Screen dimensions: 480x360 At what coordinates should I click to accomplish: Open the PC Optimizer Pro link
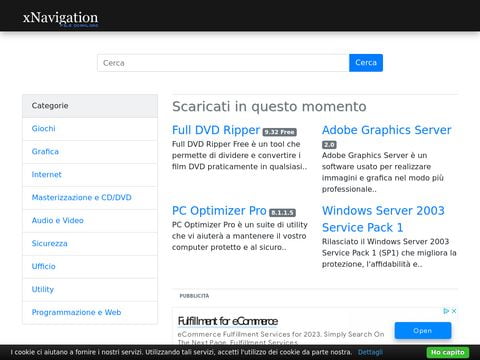tap(219, 211)
